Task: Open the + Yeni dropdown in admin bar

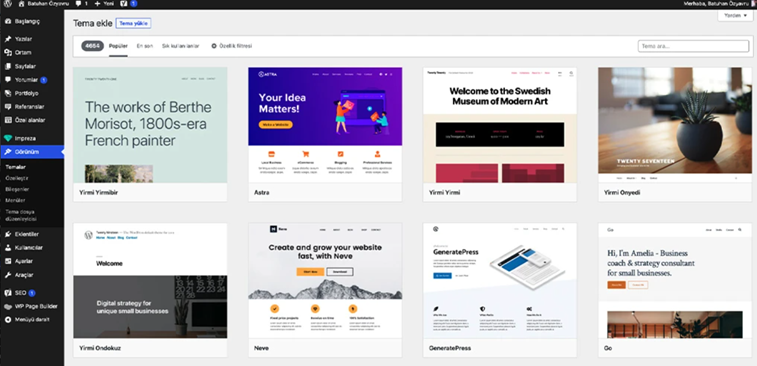Action: coord(103,3)
